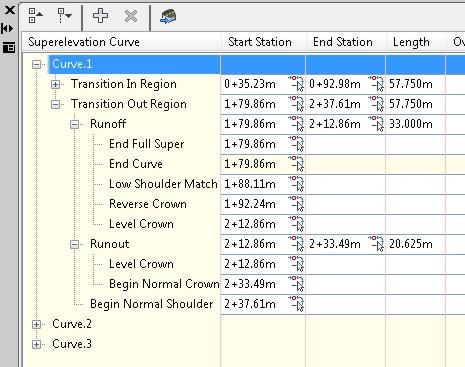Click the End Station column header
This screenshot has height=367, width=465.
(x=346, y=42)
